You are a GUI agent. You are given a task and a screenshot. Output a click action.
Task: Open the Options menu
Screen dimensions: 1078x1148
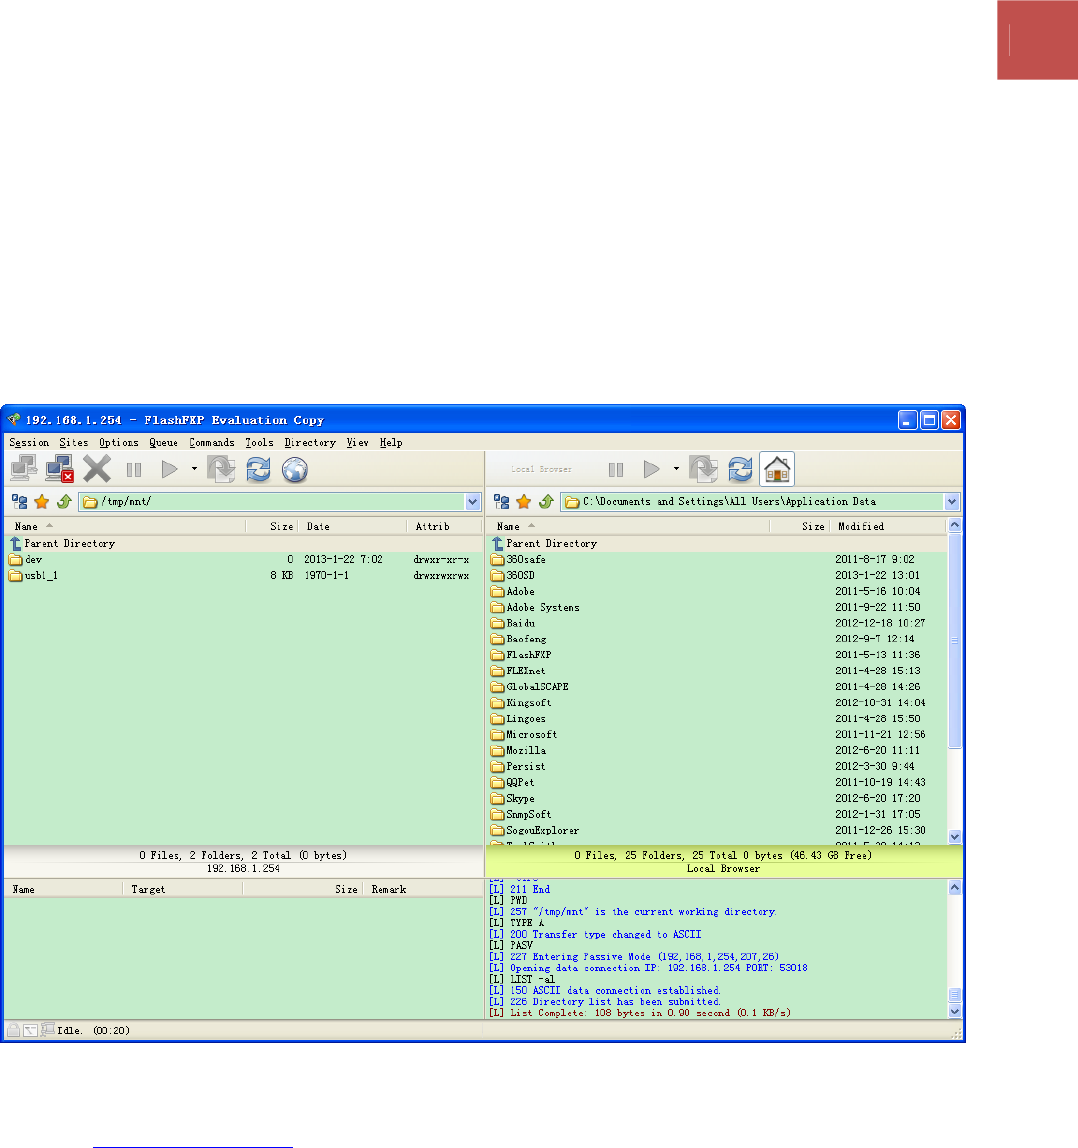pos(119,442)
